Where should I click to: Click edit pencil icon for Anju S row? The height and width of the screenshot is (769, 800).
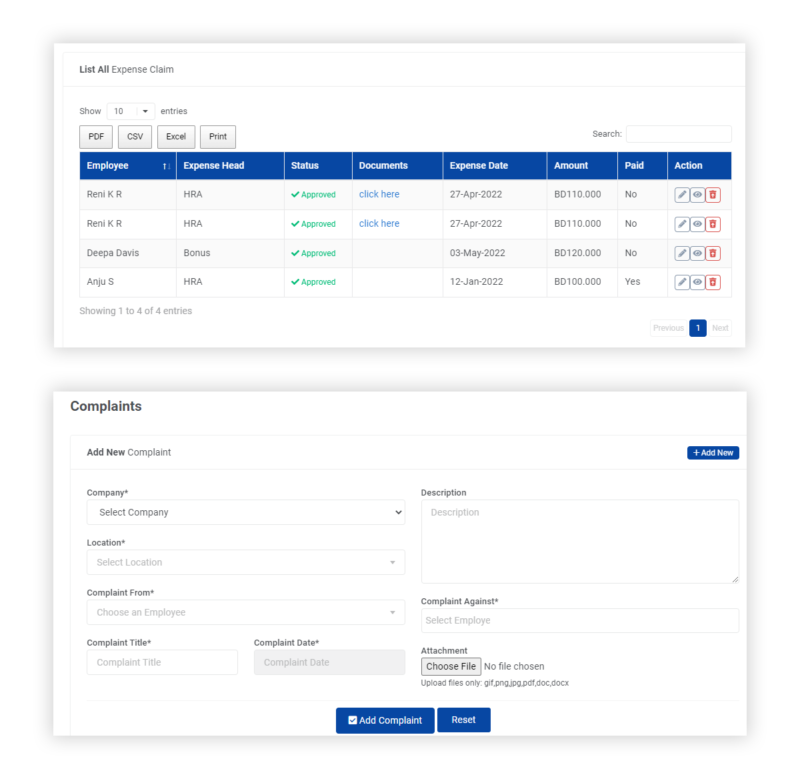tap(682, 283)
